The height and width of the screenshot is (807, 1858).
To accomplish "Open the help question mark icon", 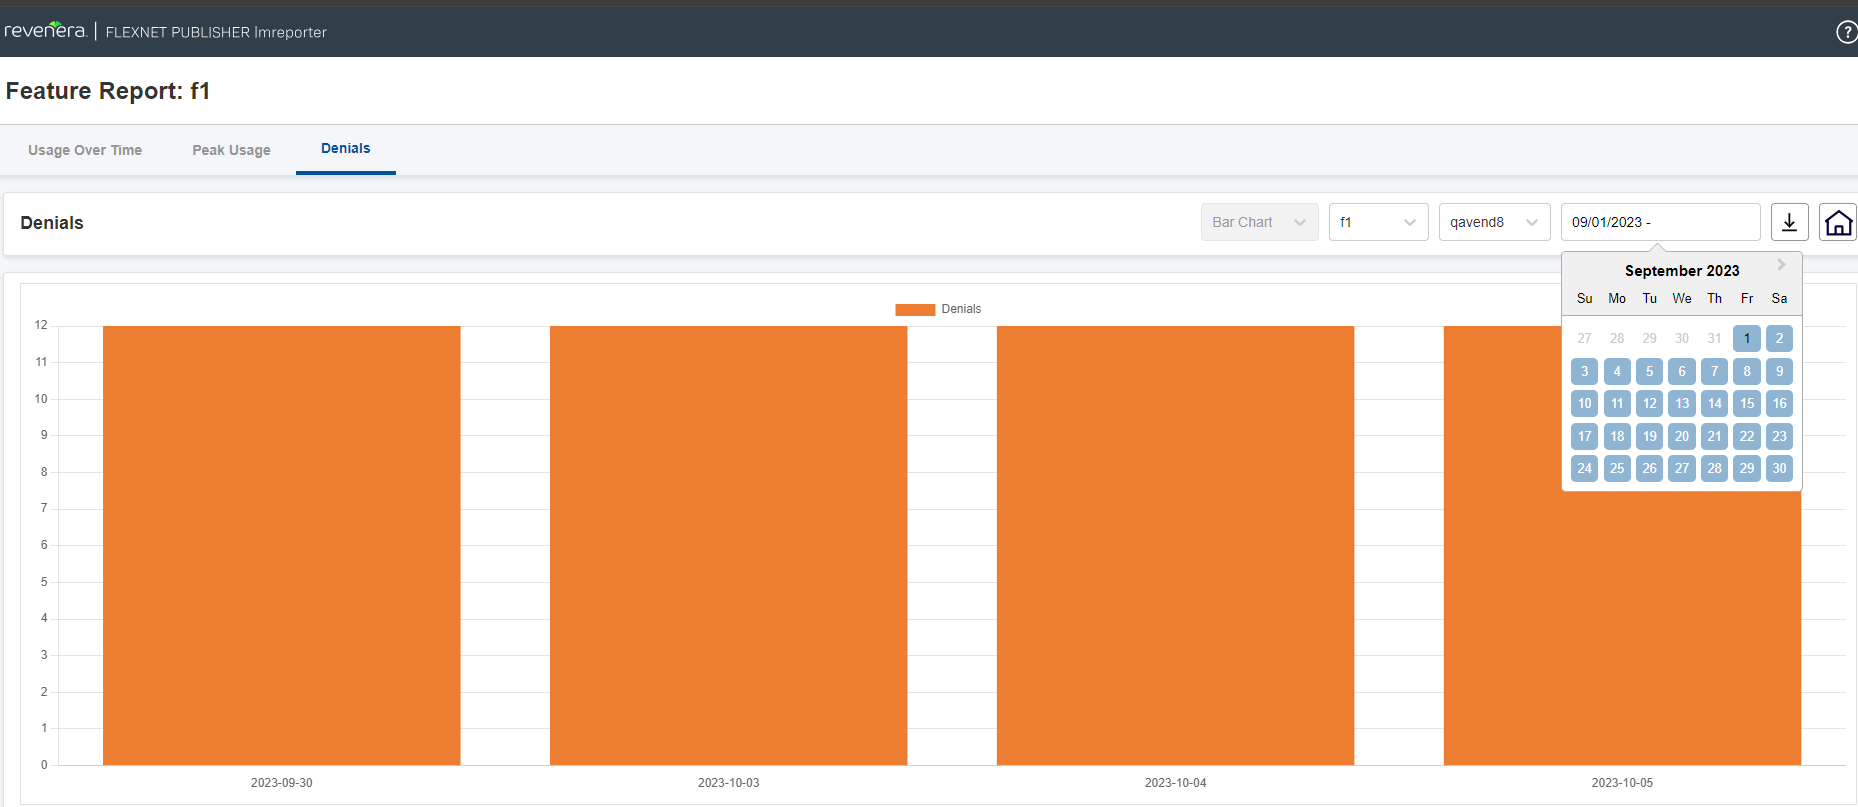I will pos(1846,32).
